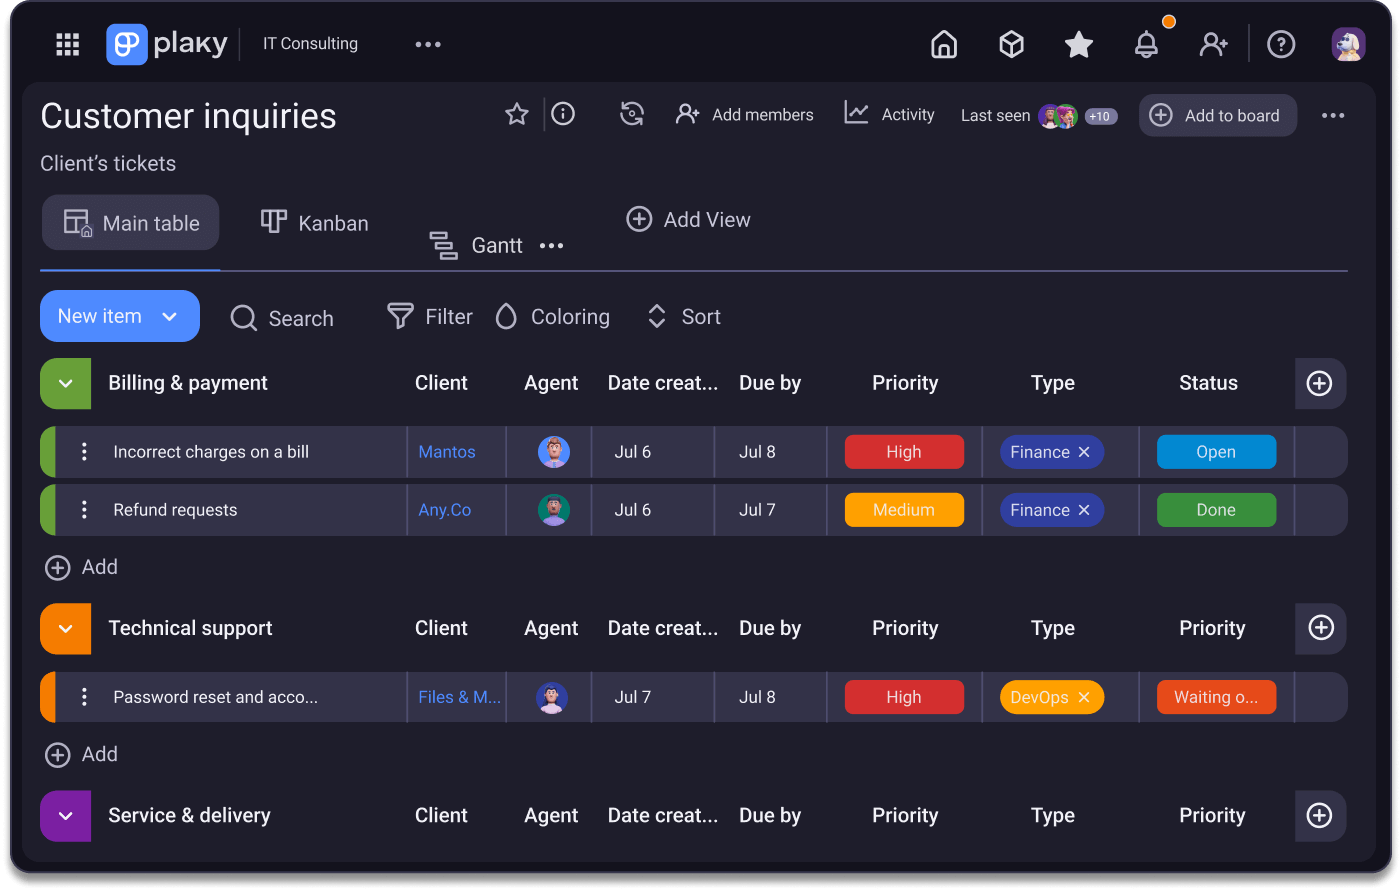Open the notifications bell
This screenshot has height=890, width=1400.
[x=1146, y=43]
